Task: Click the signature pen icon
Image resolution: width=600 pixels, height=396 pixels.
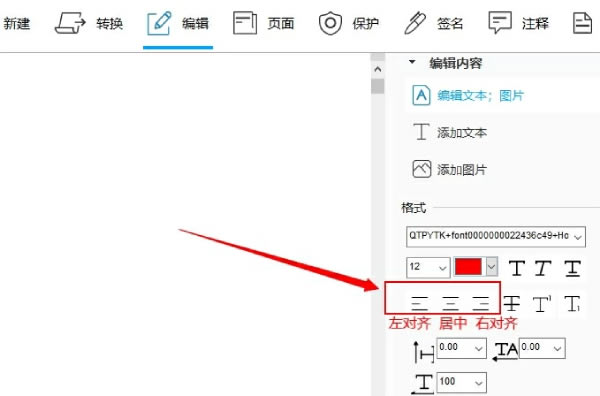Action: pos(415,23)
